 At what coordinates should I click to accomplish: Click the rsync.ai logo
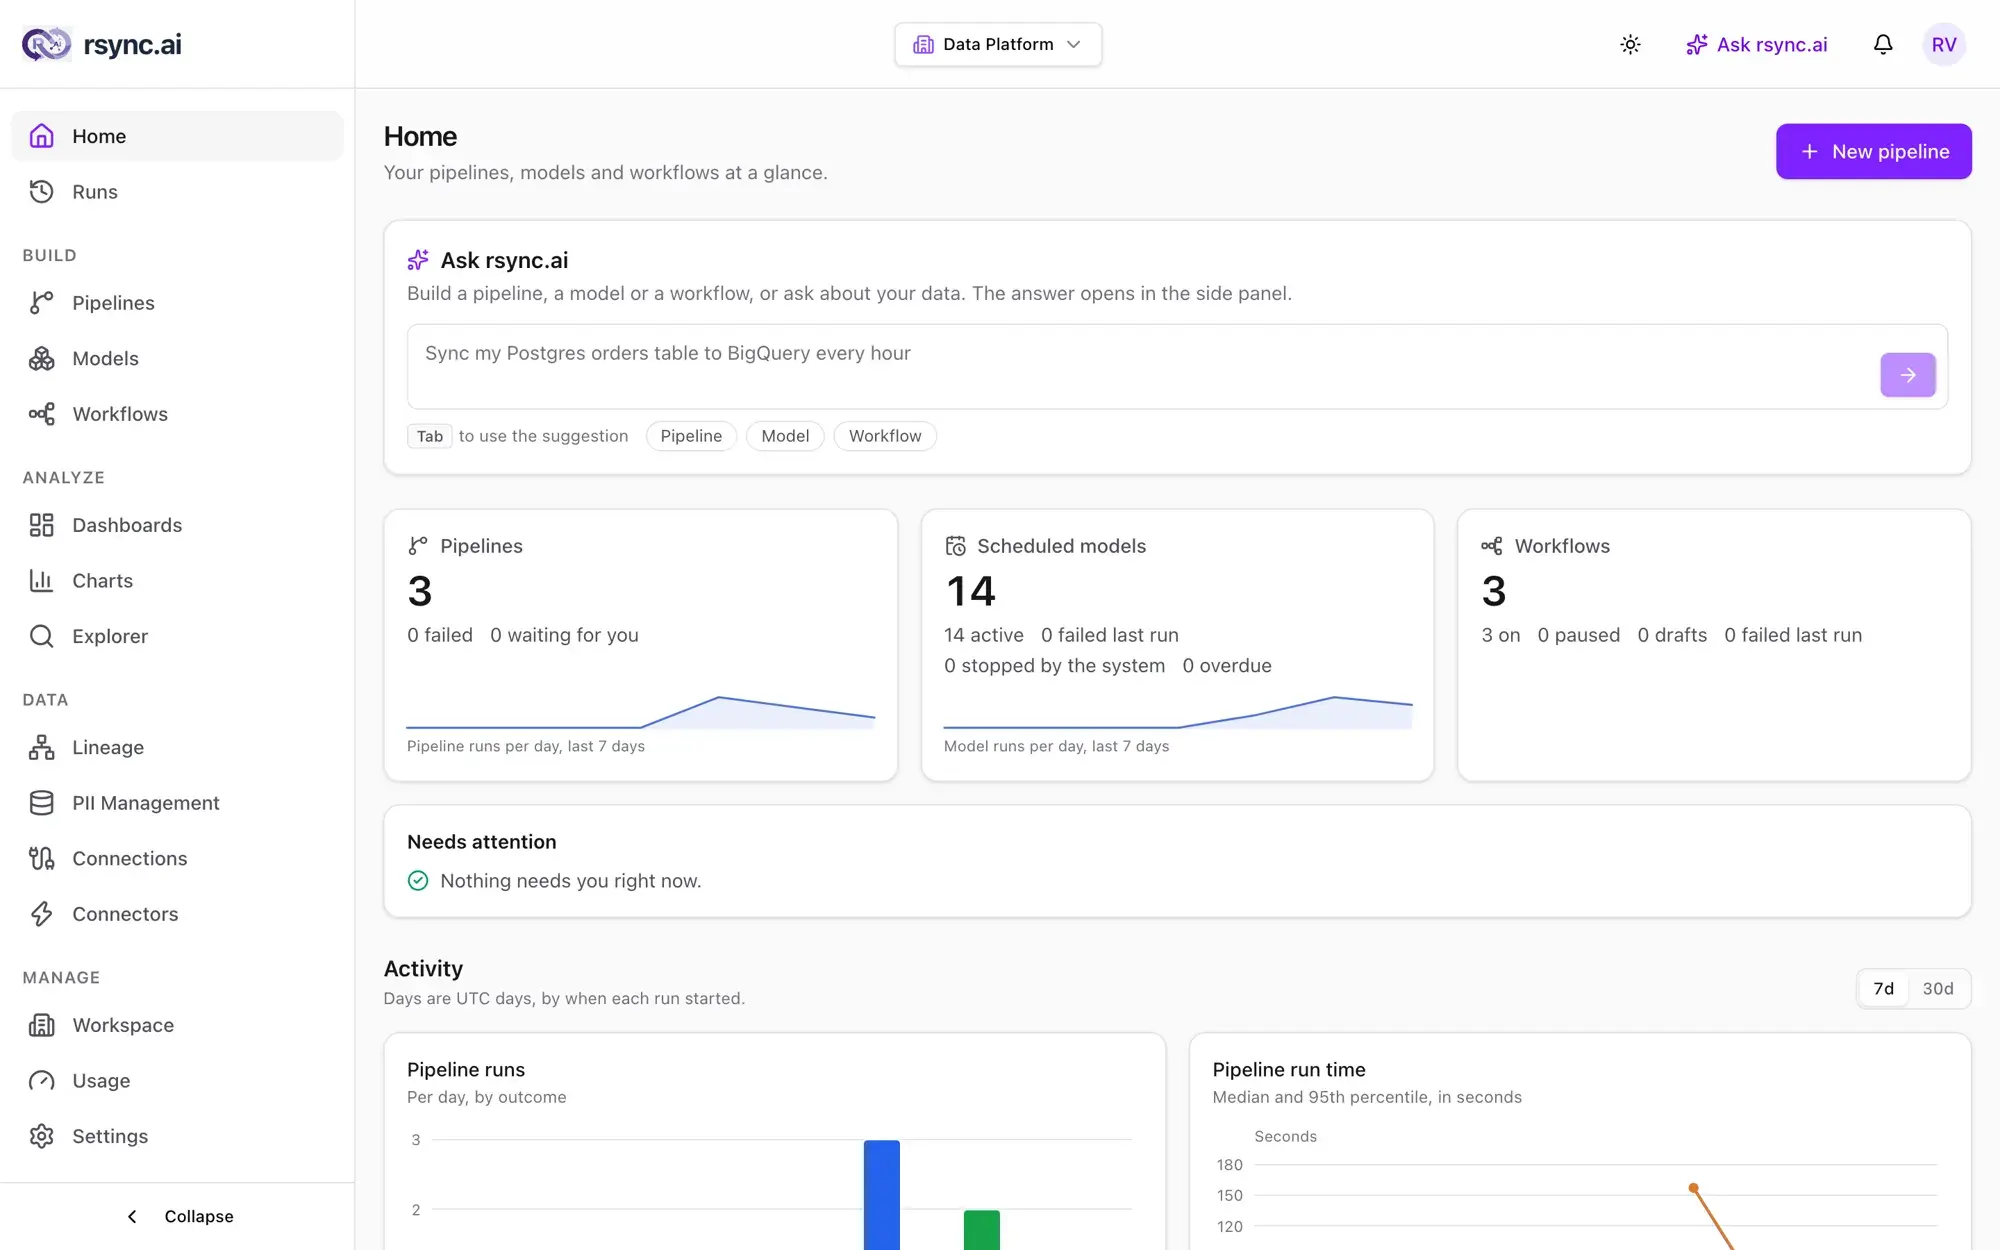point(102,44)
